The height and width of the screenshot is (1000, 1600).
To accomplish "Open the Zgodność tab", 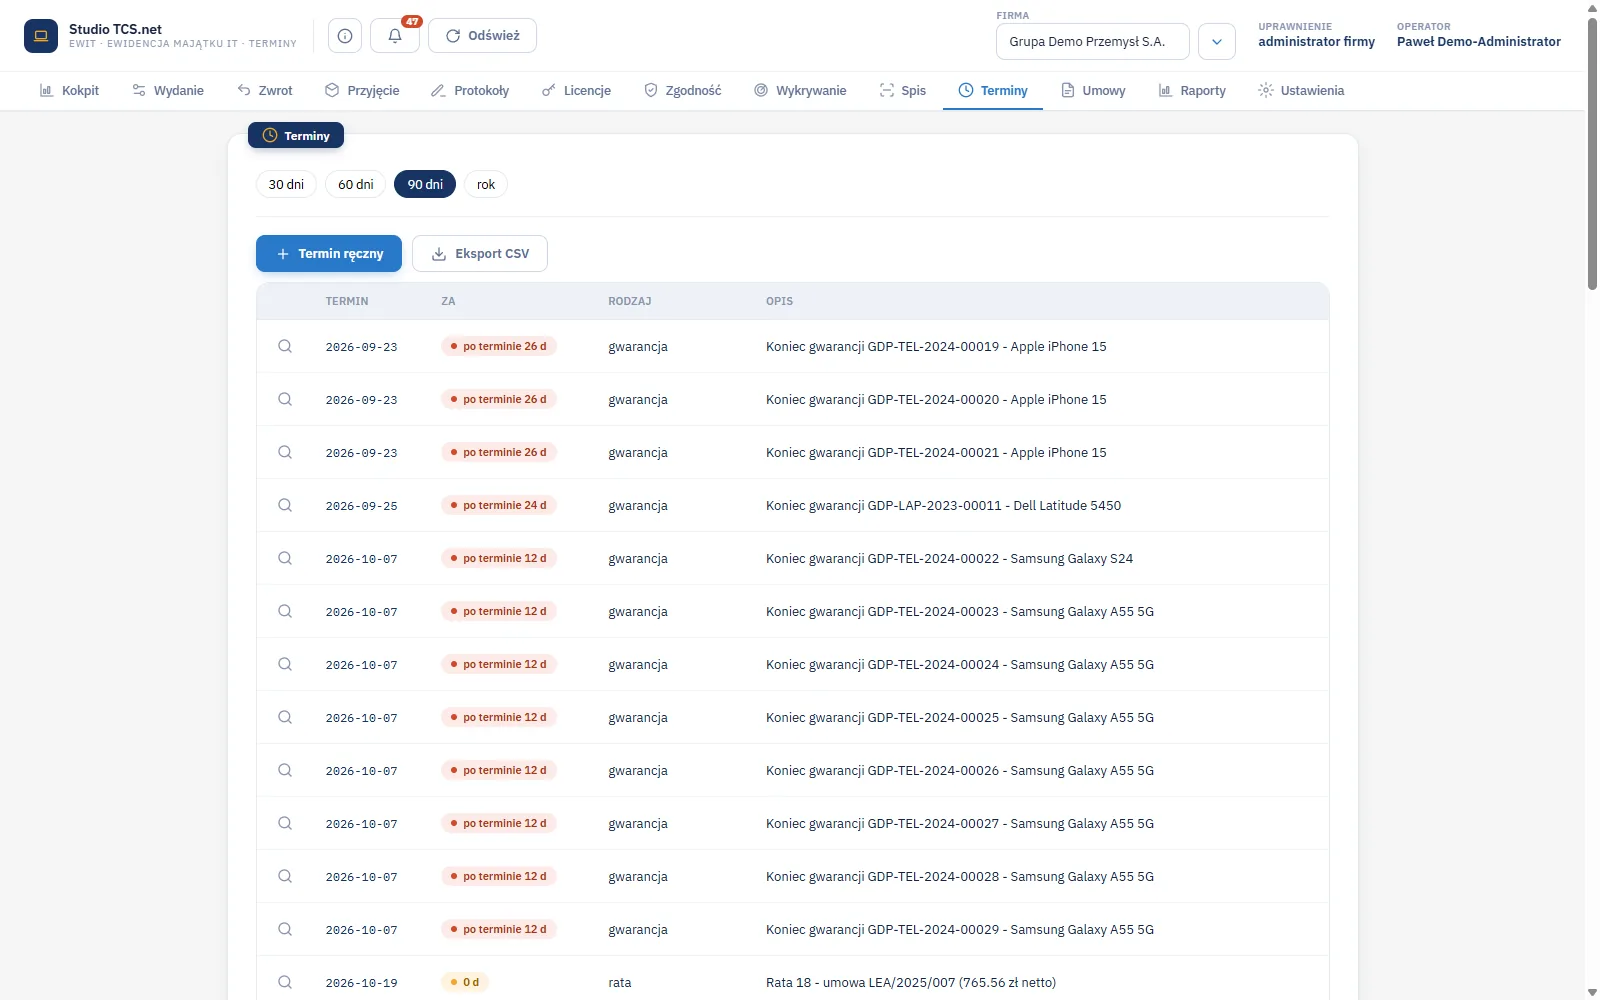I will tap(682, 90).
